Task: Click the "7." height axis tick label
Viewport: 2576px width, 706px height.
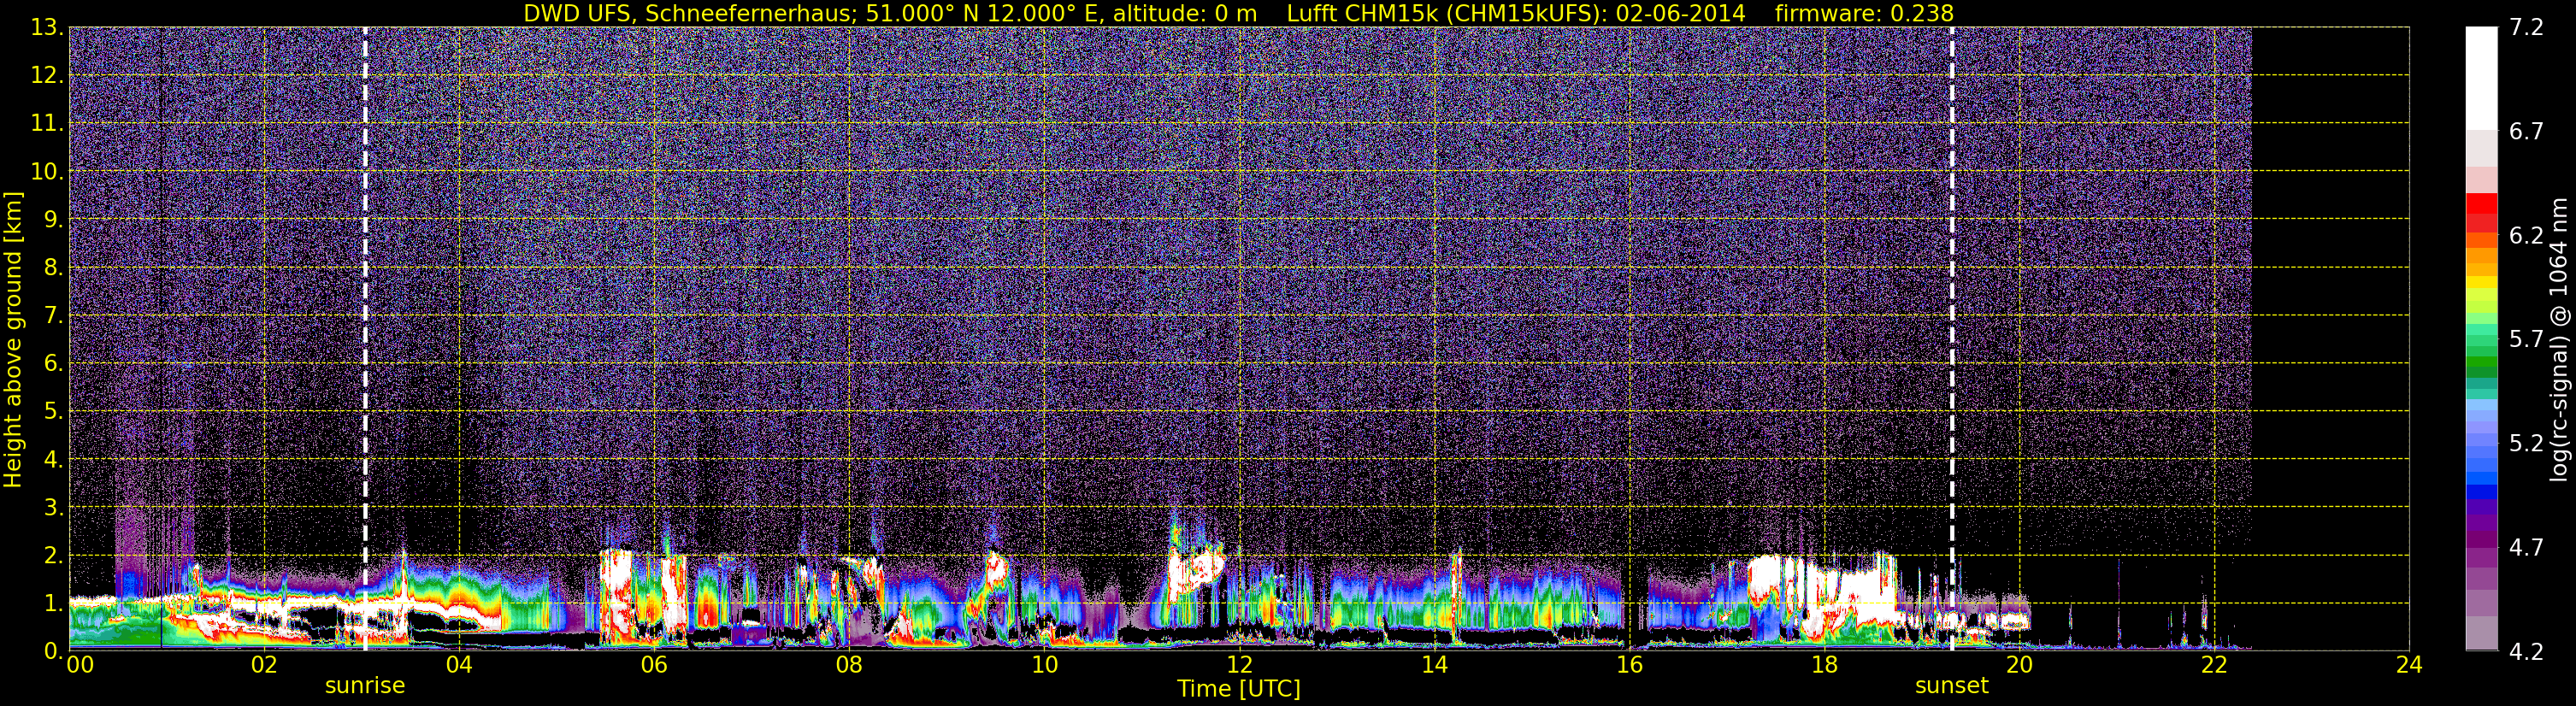Action: pyautogui.click(x=52, y=315)
